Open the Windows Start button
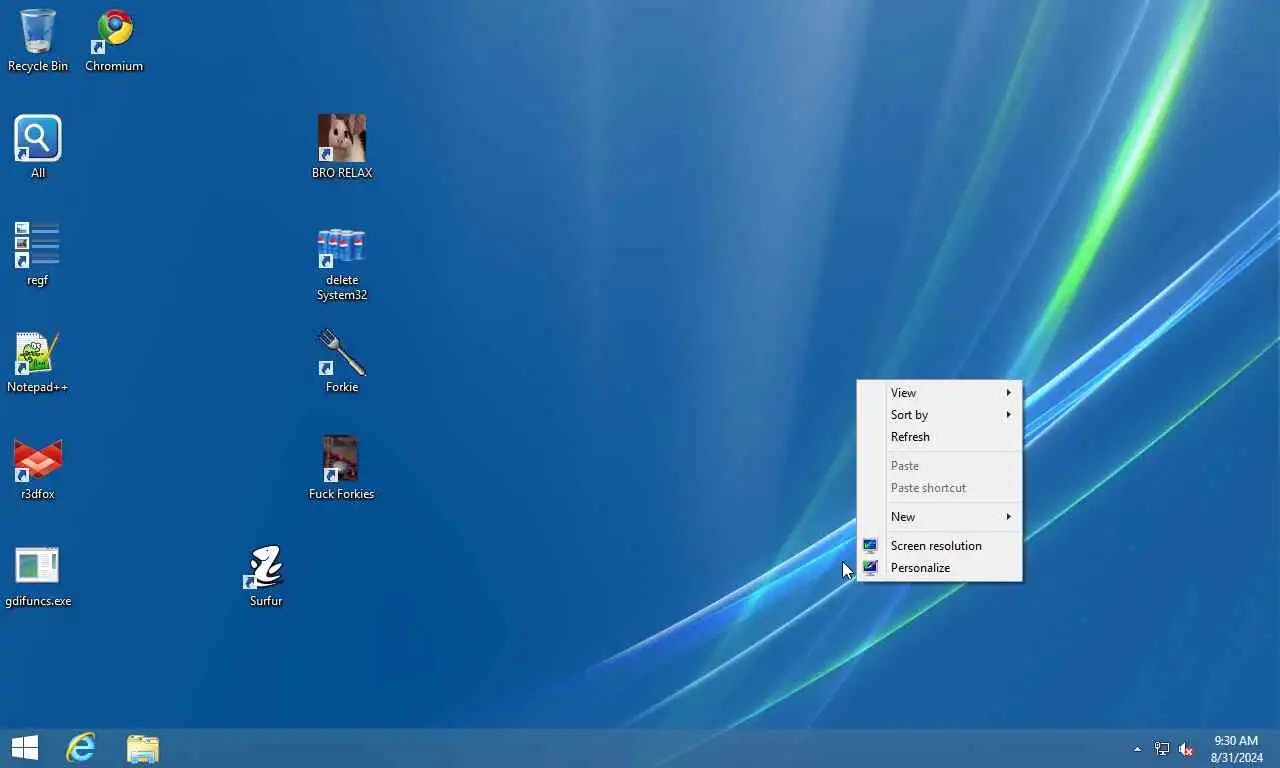 click(x=25, y=748)
